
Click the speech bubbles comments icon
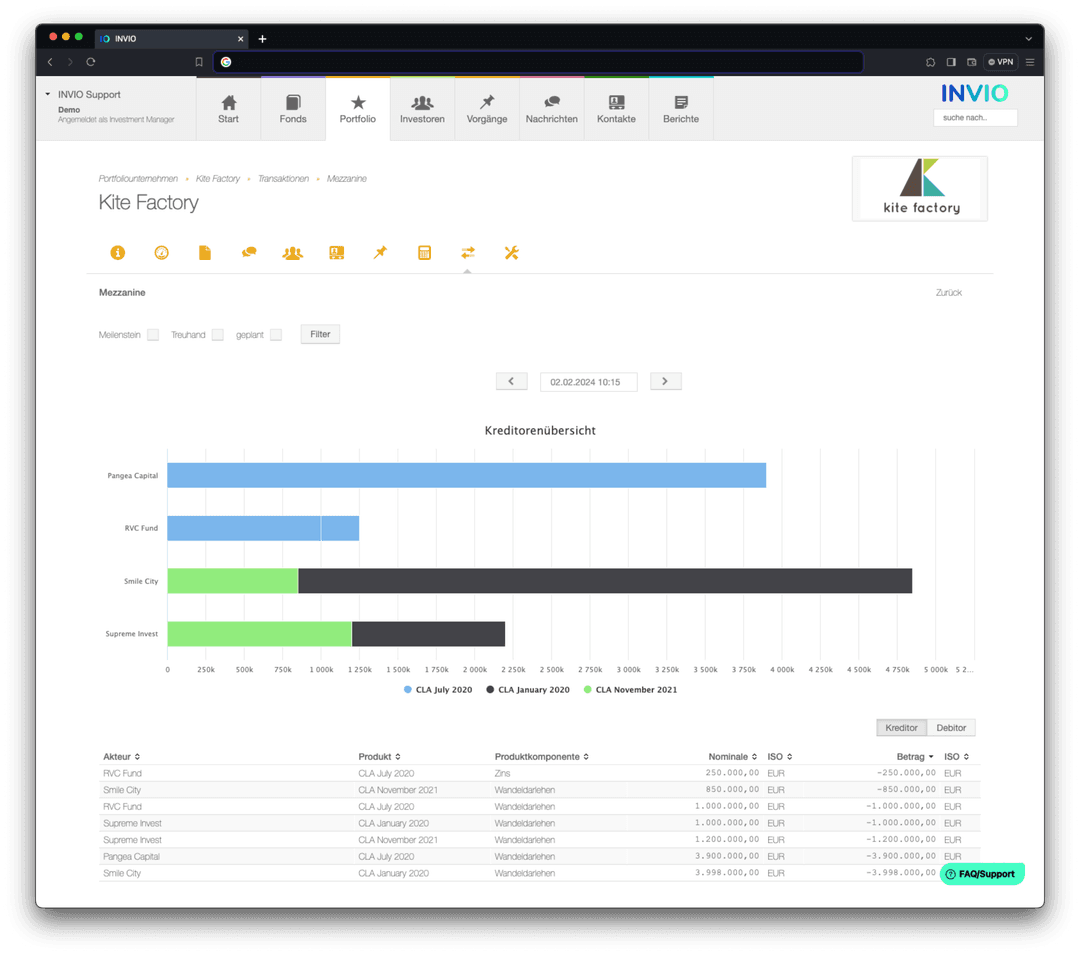click(249, 253)
